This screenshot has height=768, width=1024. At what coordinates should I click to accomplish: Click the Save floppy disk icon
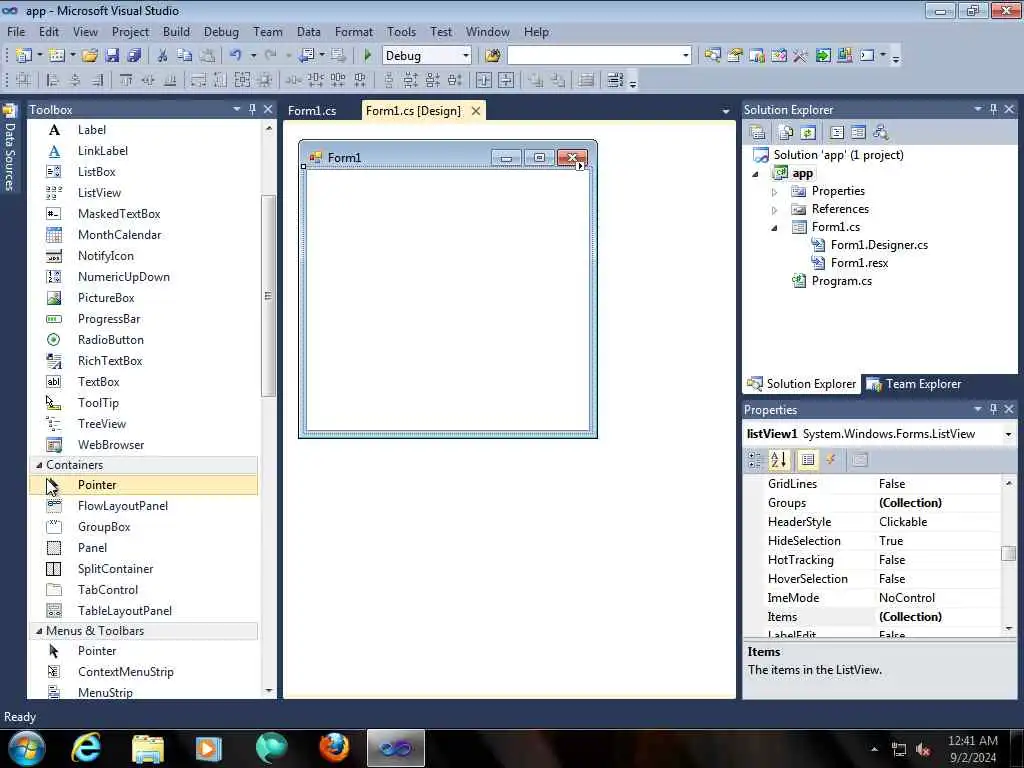[112, 56]
